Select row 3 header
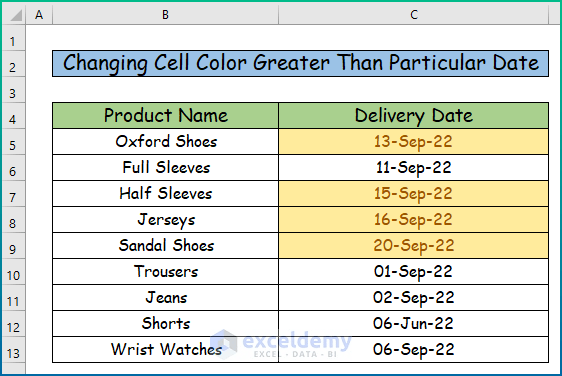The image size is (562, 376). (x=14, y=90)
